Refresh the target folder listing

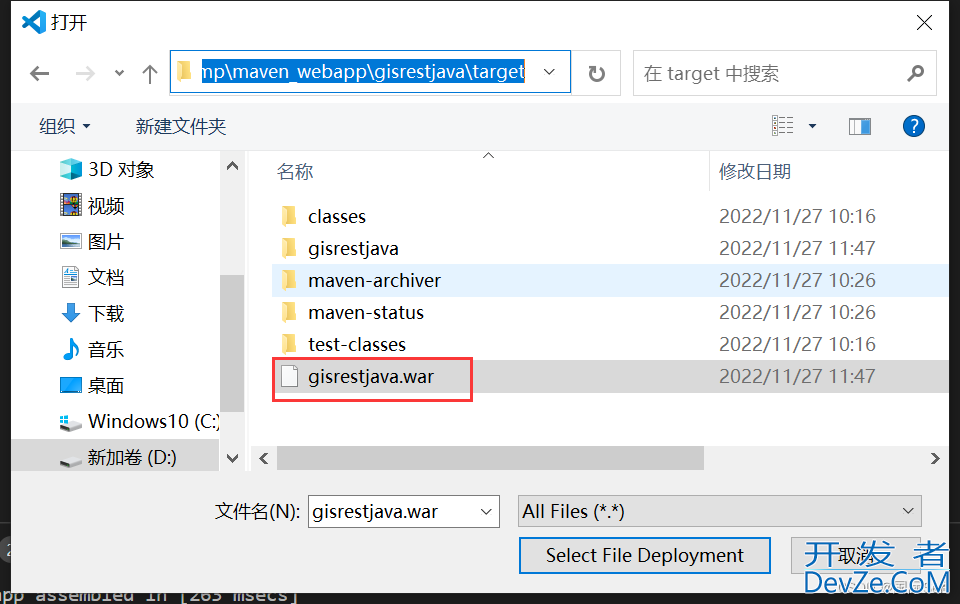click(596, 73)
